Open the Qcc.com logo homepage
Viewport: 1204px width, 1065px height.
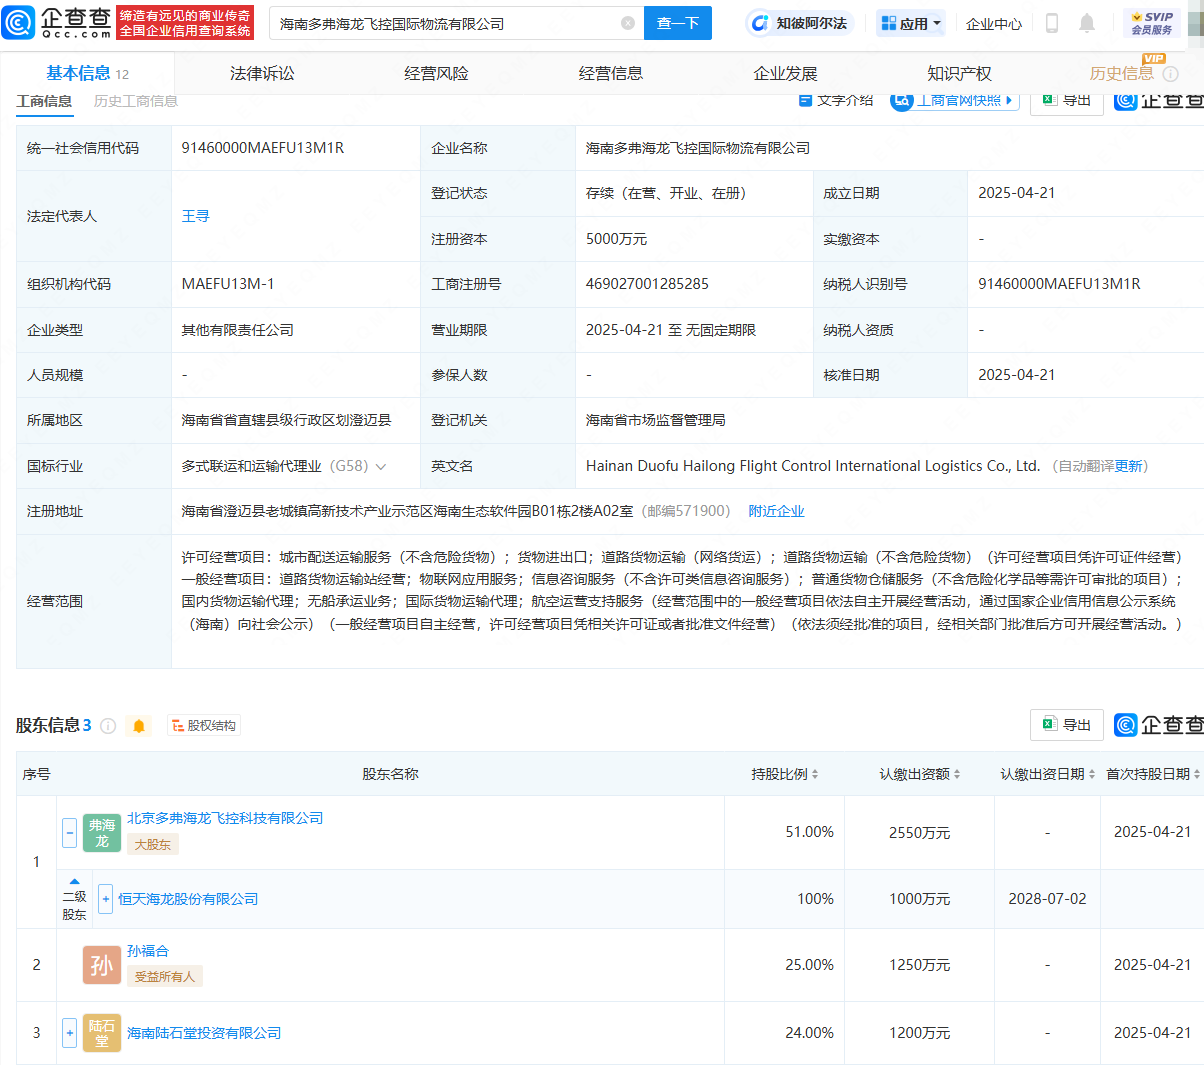(x=57, y=22)
